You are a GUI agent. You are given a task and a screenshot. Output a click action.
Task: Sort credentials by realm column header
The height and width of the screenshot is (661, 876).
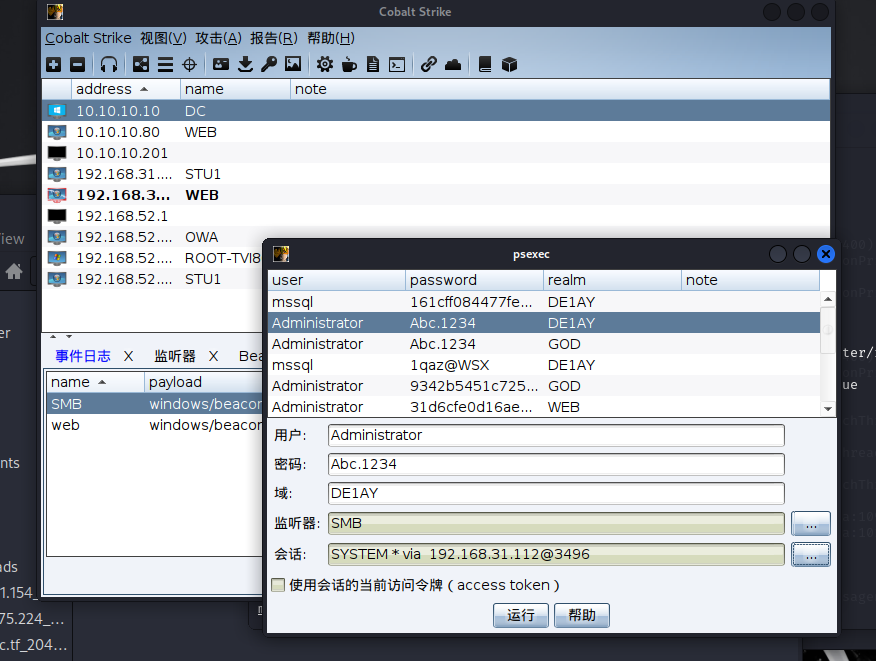tap(612, 280)
